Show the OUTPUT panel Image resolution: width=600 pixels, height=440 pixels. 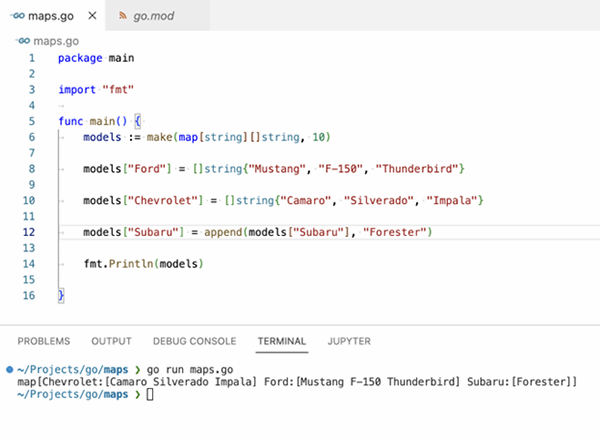[111, 341]
